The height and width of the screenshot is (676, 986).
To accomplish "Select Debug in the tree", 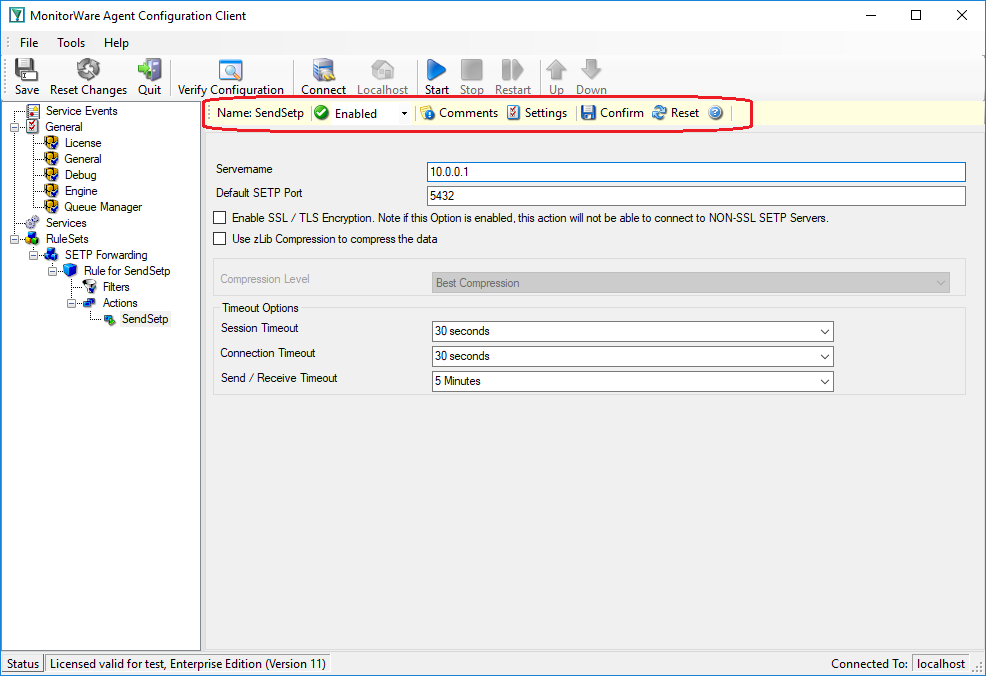I will click(80, 175).
